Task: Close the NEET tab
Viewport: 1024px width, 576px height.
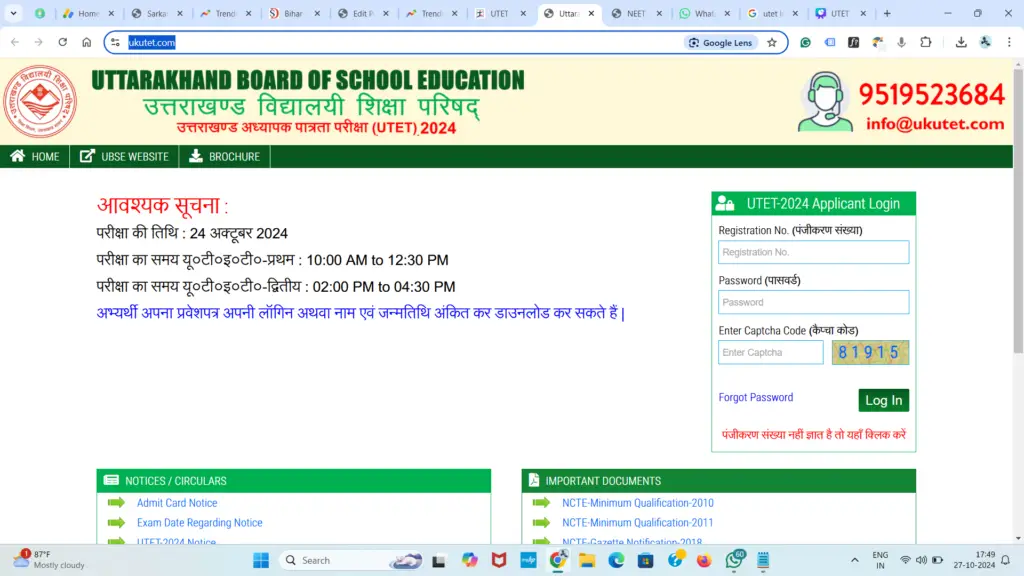Action: tap(659, 13)
